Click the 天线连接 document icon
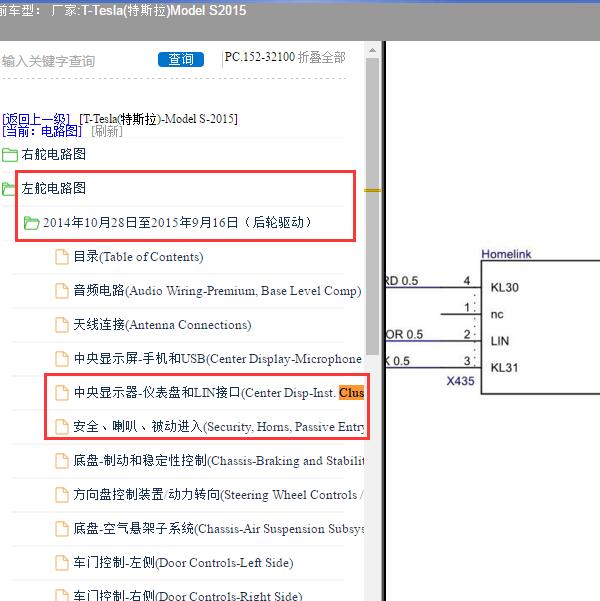600x601 pixels. point(62,325)
